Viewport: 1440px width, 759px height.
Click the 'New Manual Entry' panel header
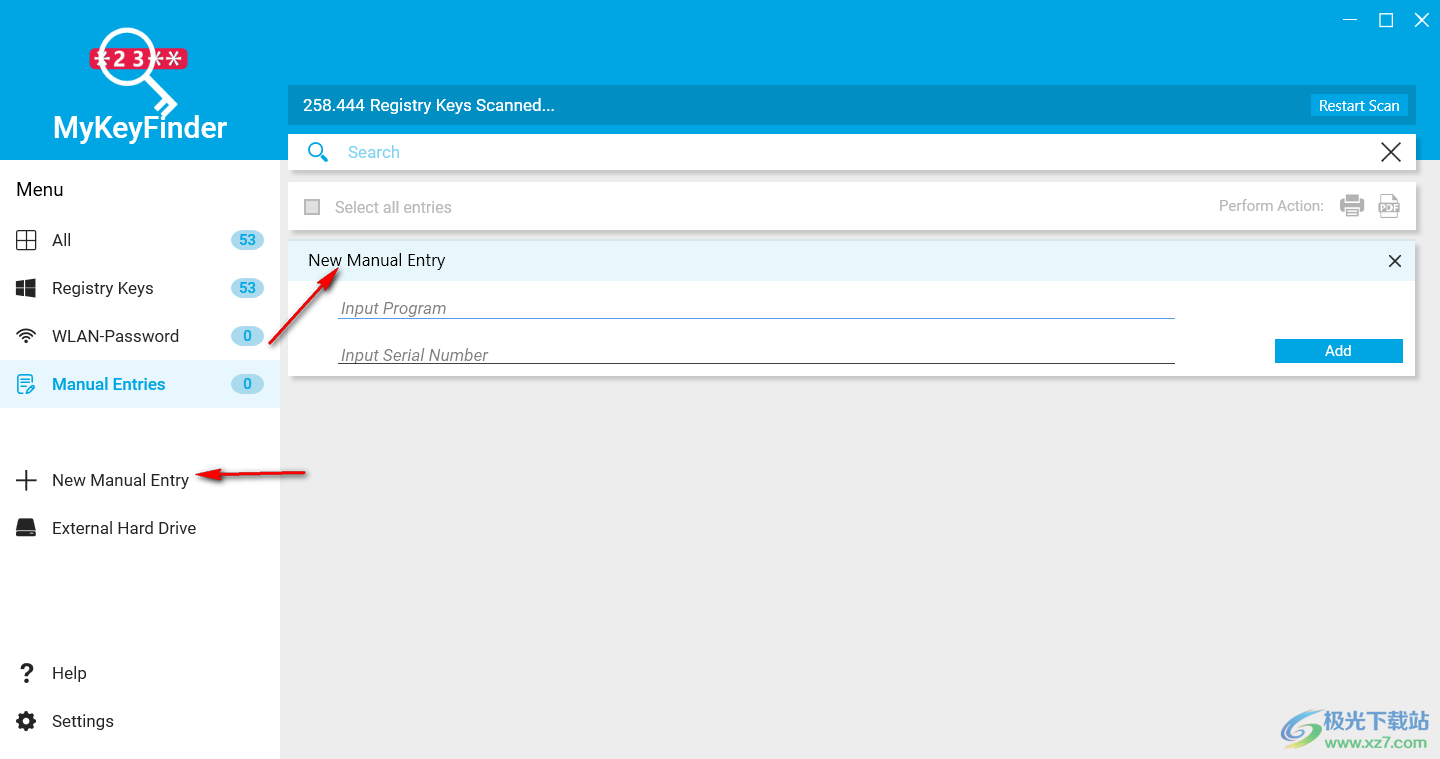click(x=852, y=261)
